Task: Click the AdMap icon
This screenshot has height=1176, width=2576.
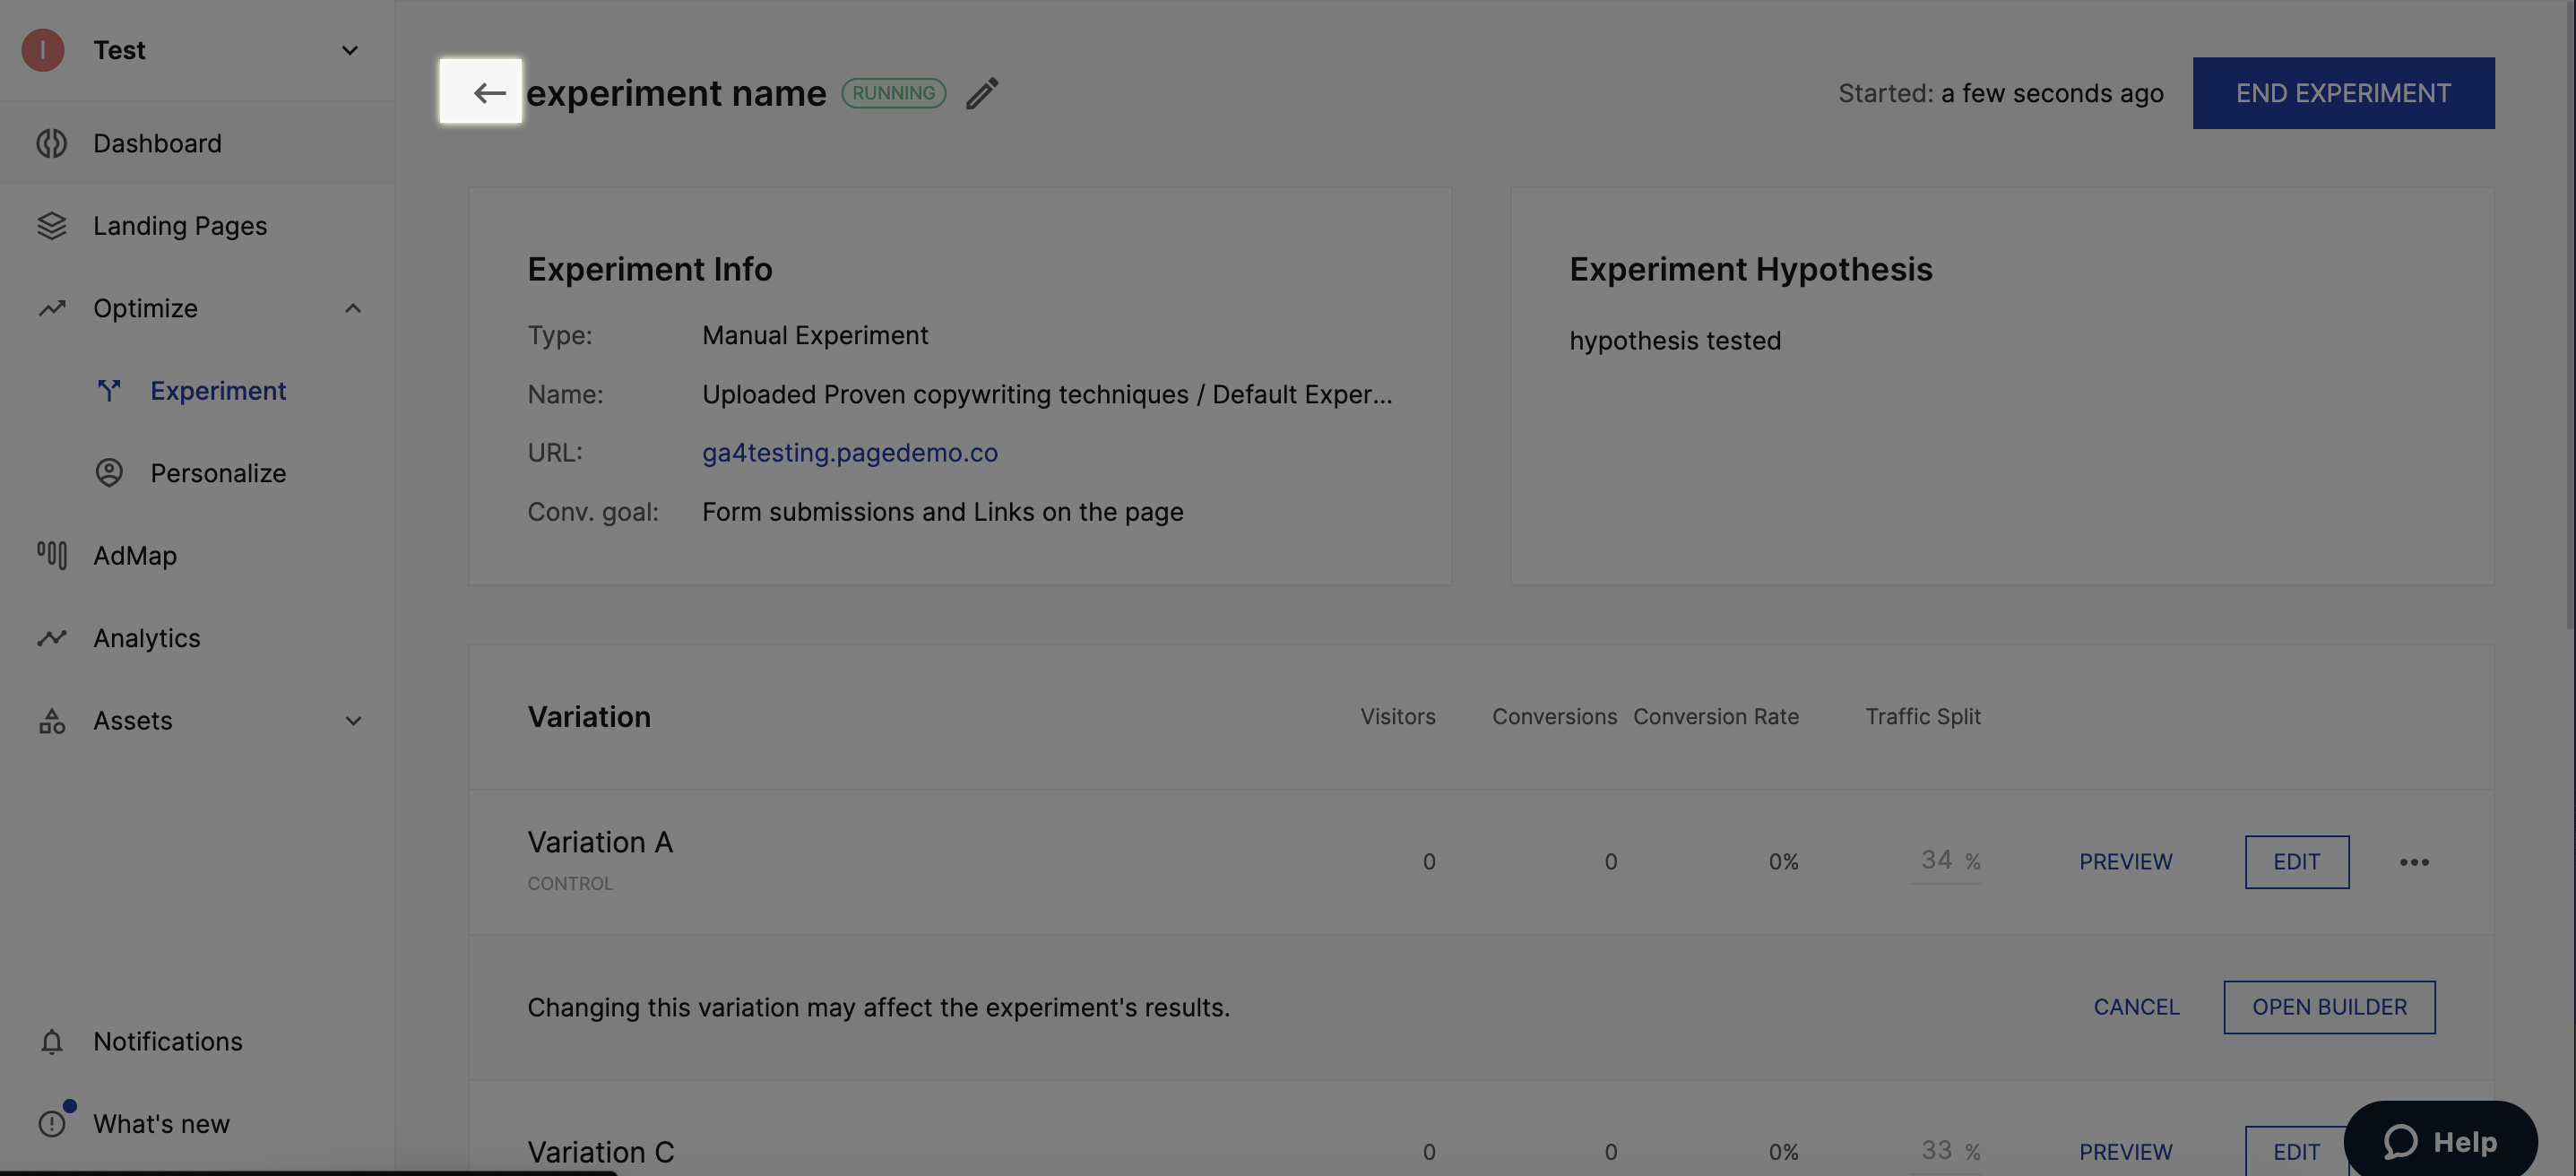Action: [x=52, y=555]
